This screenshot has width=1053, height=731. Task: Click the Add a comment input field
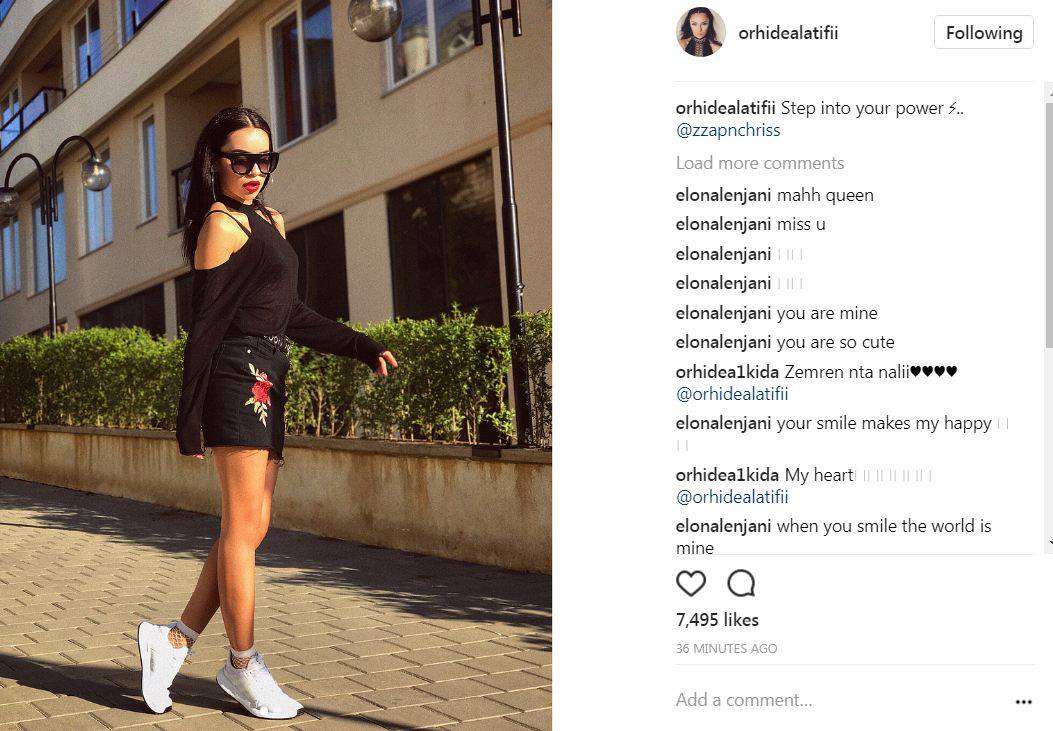pos(839,700)
